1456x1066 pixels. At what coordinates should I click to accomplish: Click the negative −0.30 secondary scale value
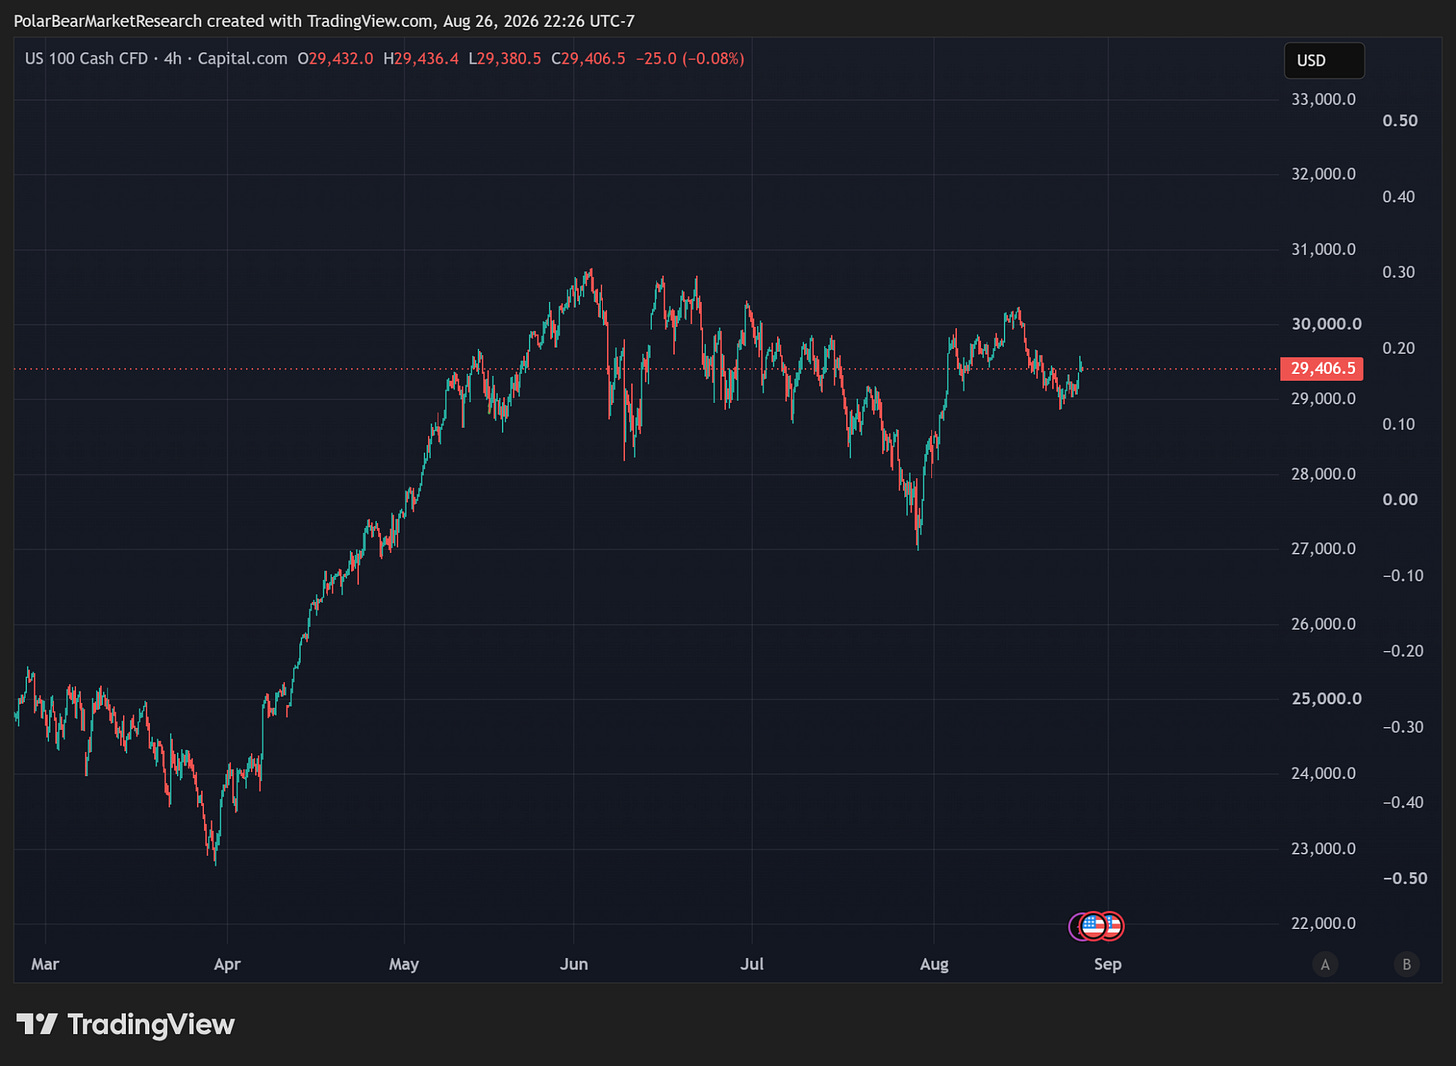click(x=1403, y=727)
